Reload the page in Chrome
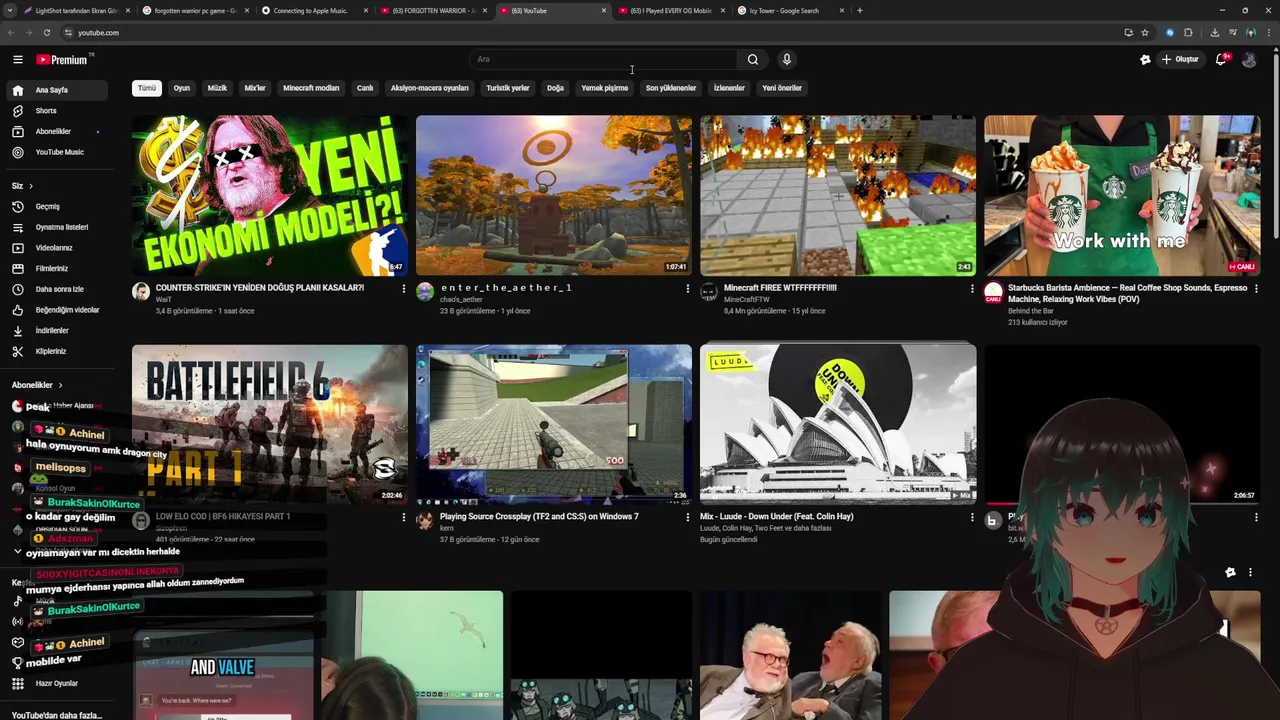Image resolution: width=1280 pixels, height=720 pixels. click(47, 33)
